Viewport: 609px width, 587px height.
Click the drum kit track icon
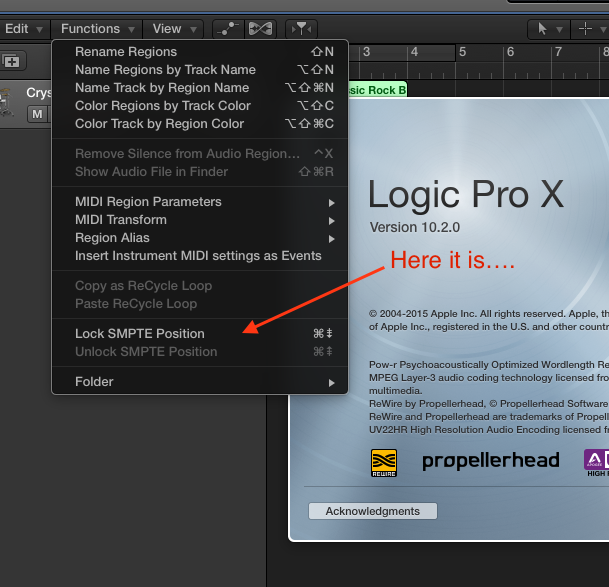pyautogui.click(x=7, y=103)
